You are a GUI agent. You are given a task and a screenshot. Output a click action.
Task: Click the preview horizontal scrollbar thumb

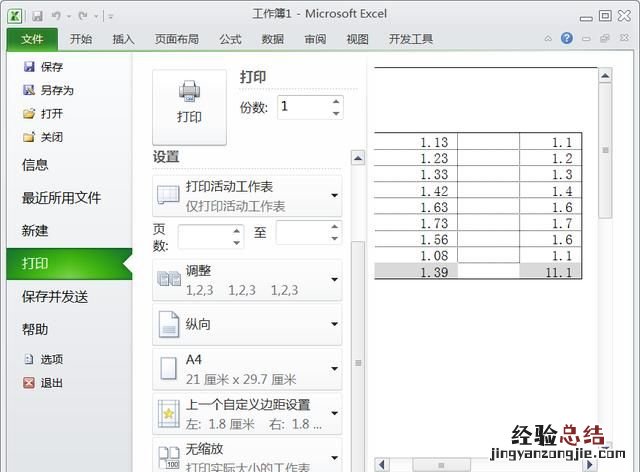[x=441, y=465]
